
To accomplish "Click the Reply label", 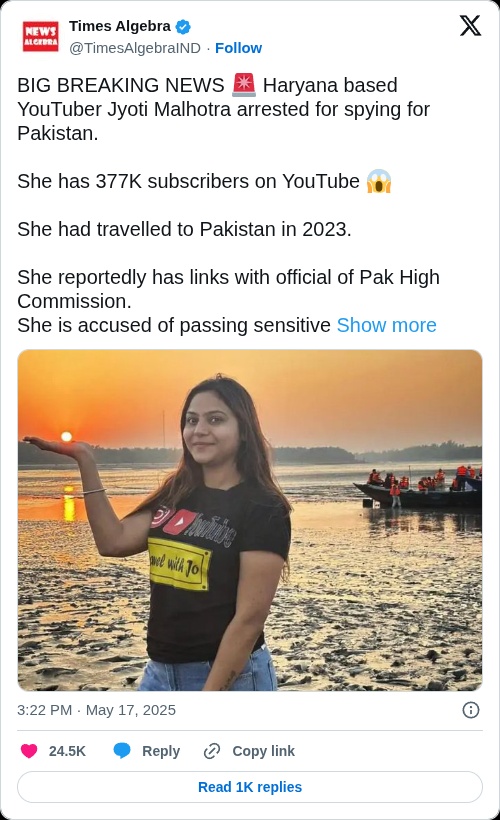I will pos(161,751).
